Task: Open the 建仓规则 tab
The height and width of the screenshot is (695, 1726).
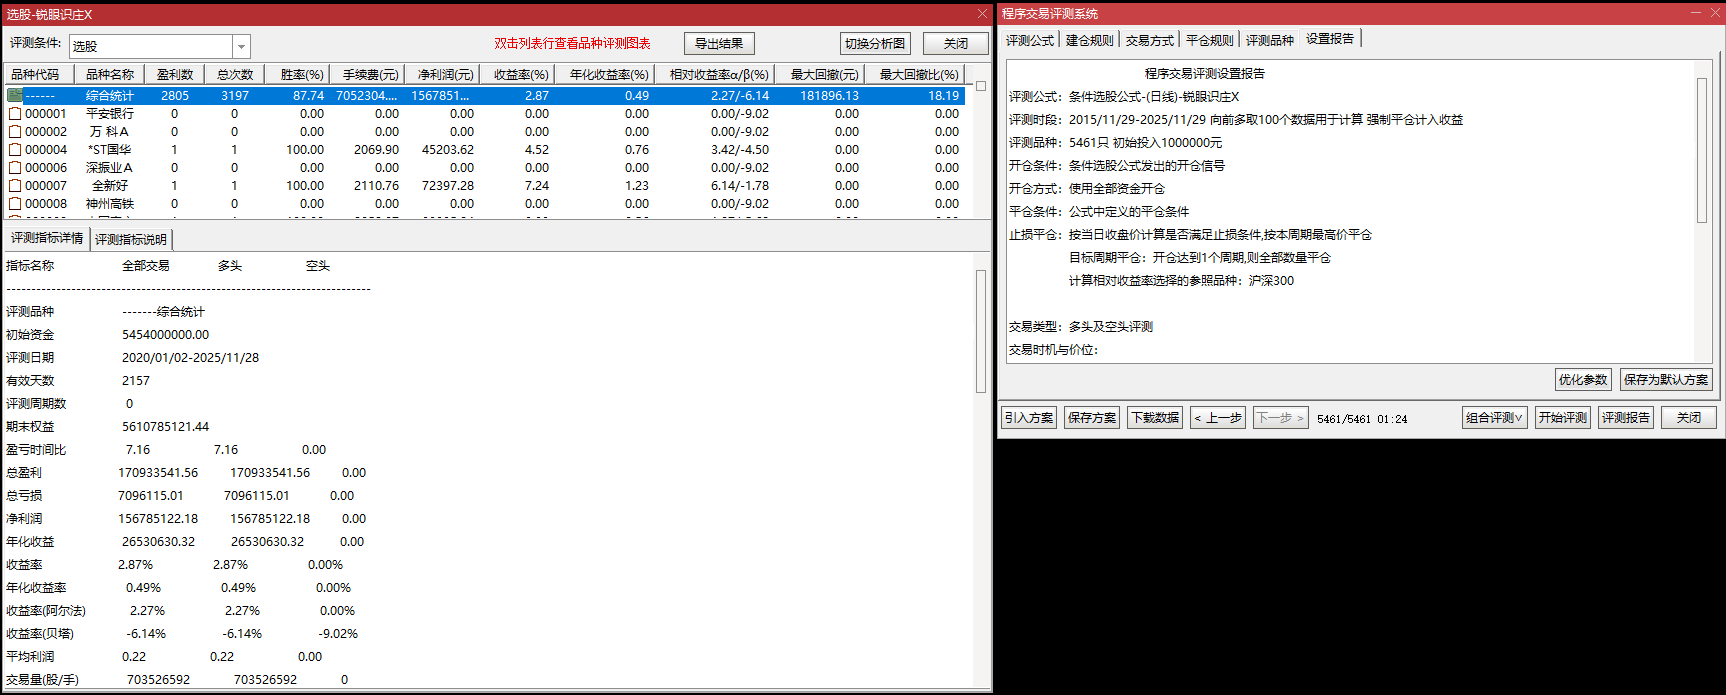Action: point(1089,40)
